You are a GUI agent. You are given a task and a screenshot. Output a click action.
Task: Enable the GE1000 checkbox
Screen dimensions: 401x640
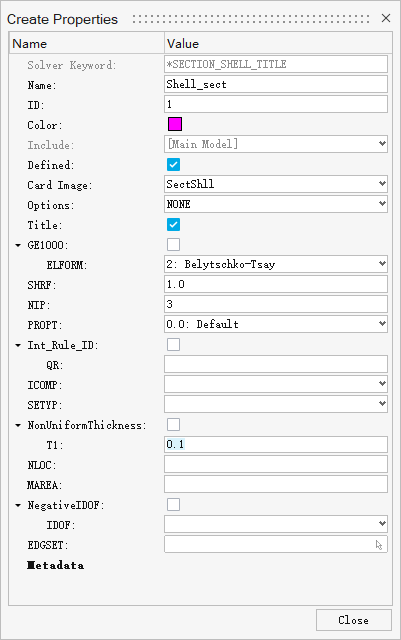pos(174,244)
